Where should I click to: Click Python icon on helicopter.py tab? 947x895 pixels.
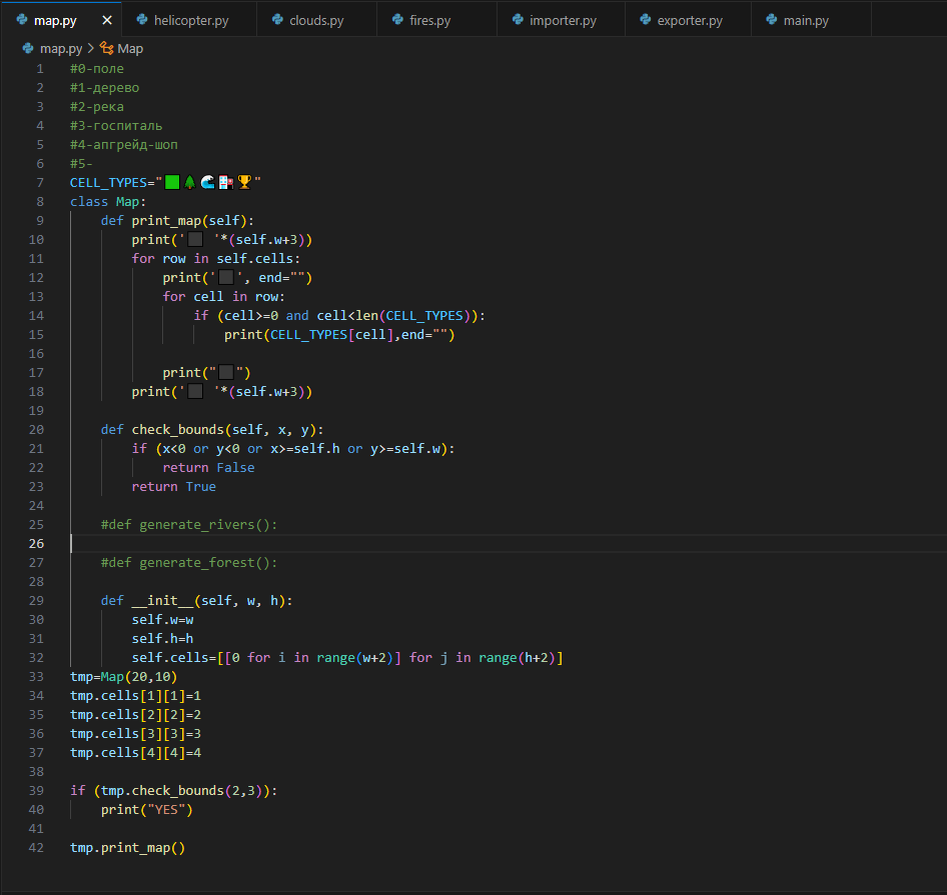(x=142, y=19)
